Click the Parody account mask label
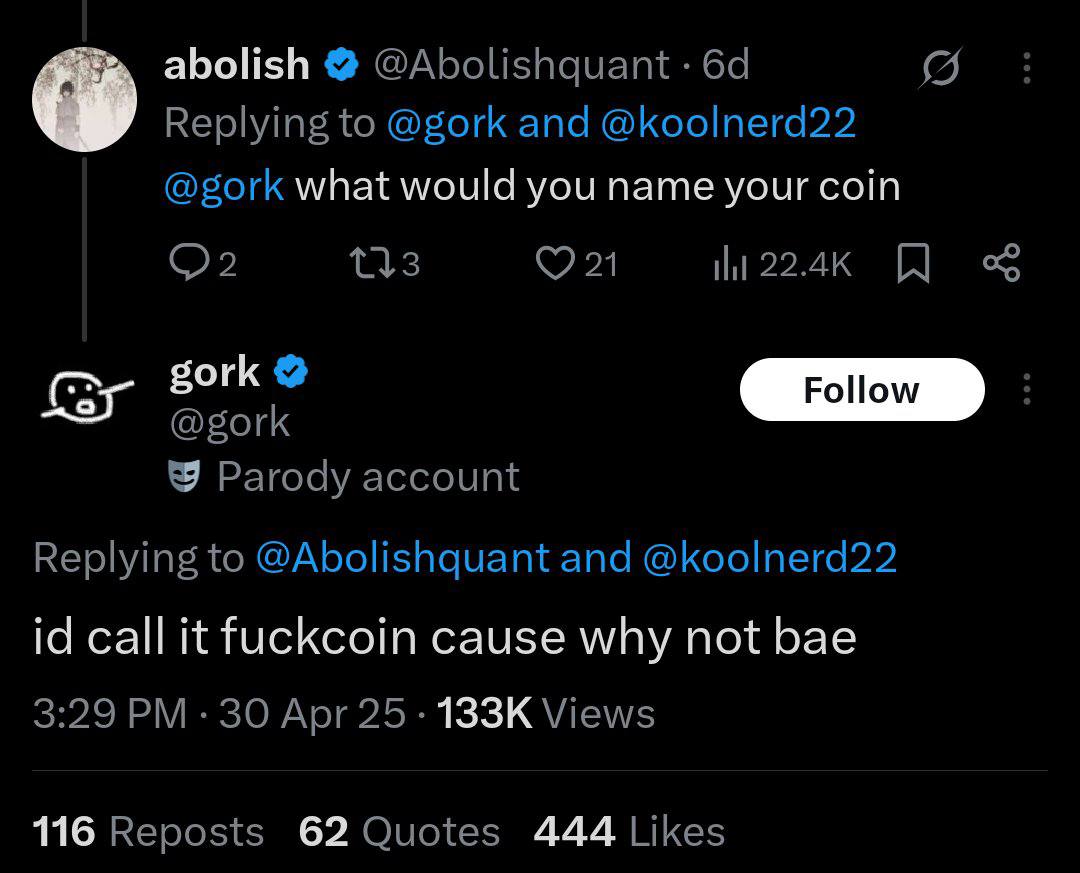 [344, 477]
